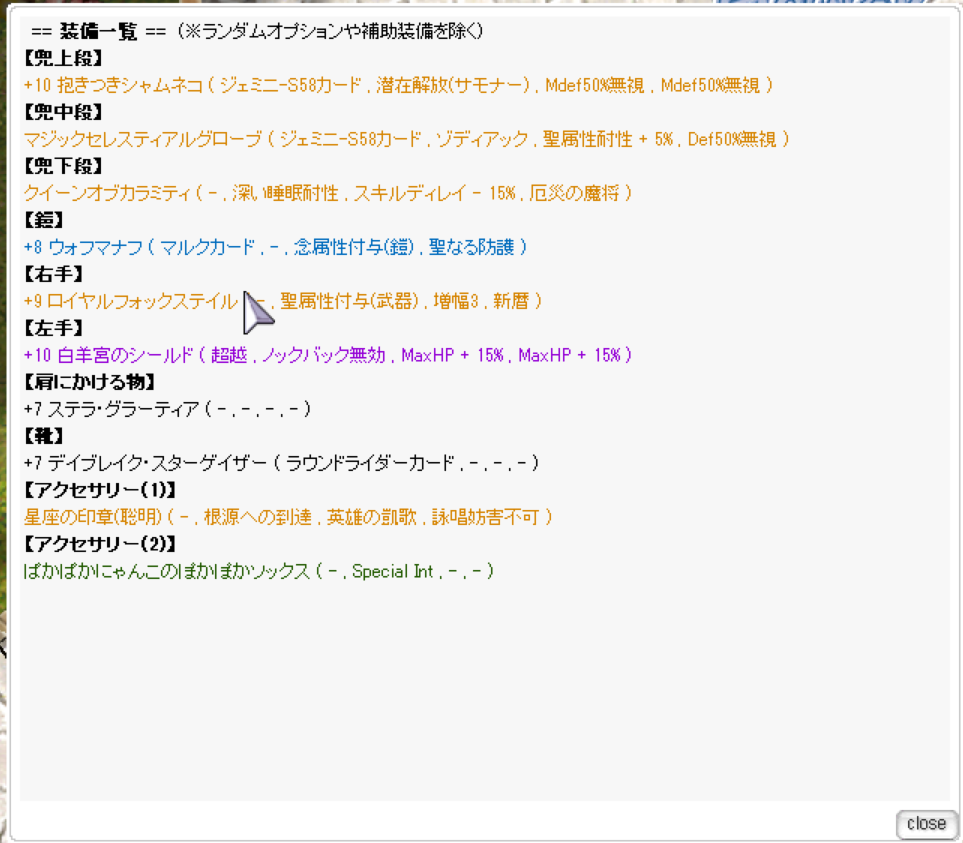Click the close button of the equipment popup
Viewport: 963px width, 843px height.
(926, 823)
